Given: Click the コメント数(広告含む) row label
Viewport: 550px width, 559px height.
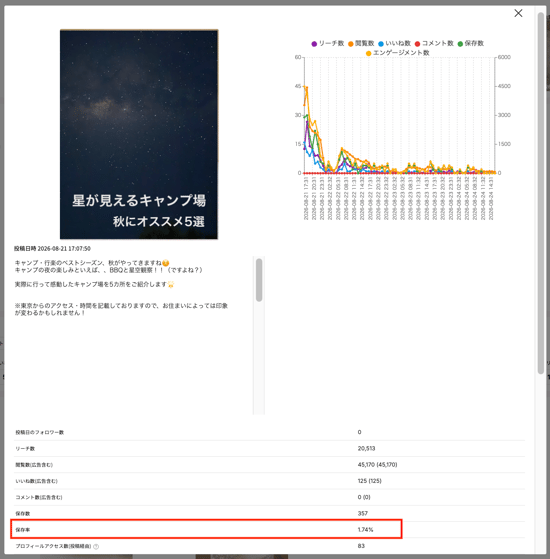Looking at the screenshot, I should click(39, 497).
